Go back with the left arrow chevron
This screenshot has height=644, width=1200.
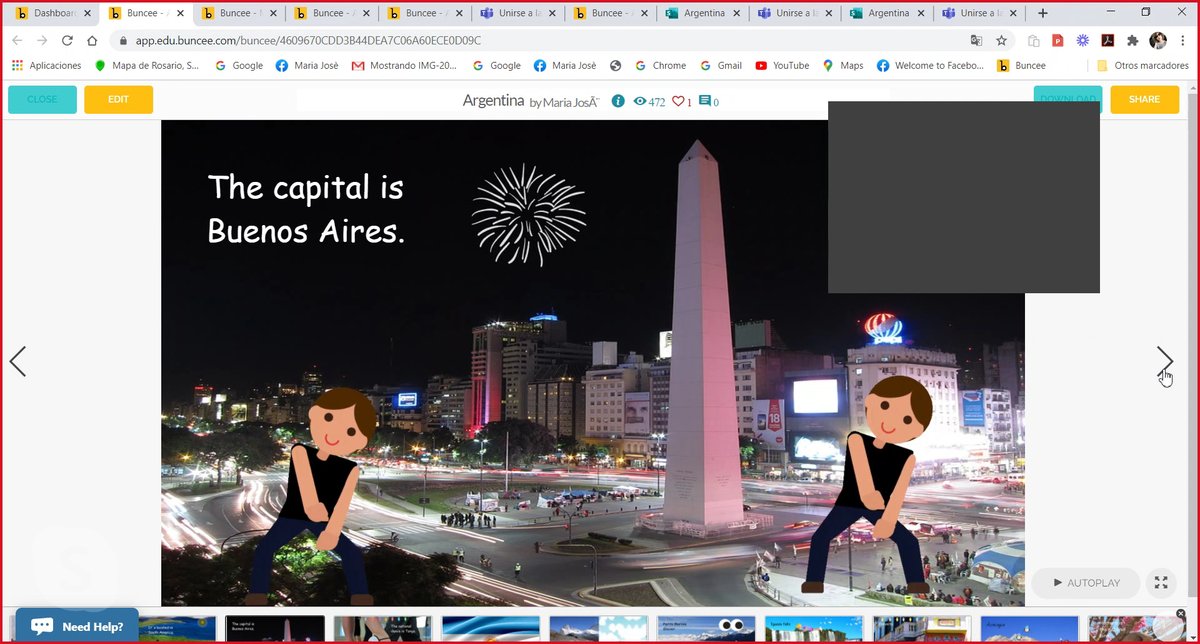tap(18, 361)
